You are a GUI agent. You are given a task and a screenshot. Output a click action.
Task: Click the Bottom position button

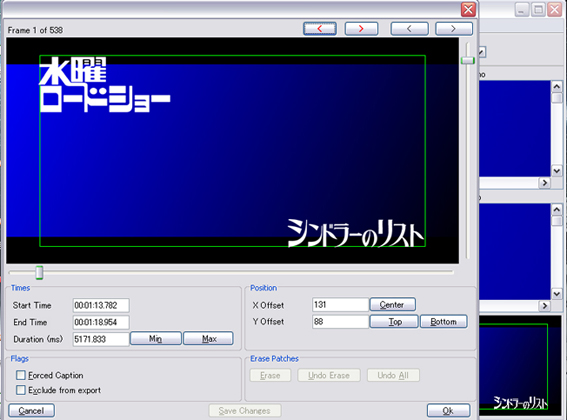pyautogui.click(x=444, y=322)
